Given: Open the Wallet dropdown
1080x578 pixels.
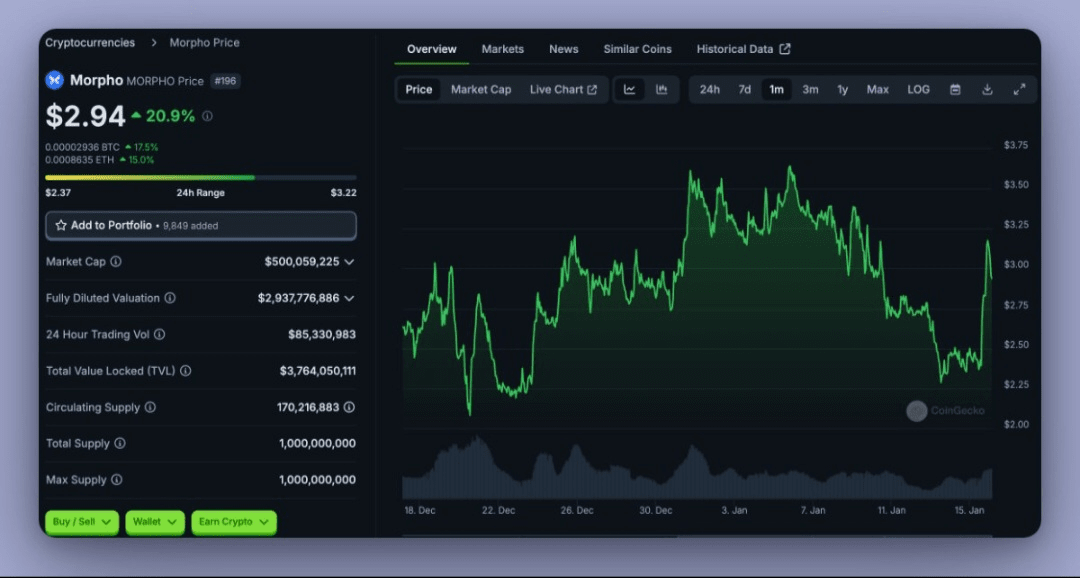Looking at the screenshot, I should (x=155, y=522).
